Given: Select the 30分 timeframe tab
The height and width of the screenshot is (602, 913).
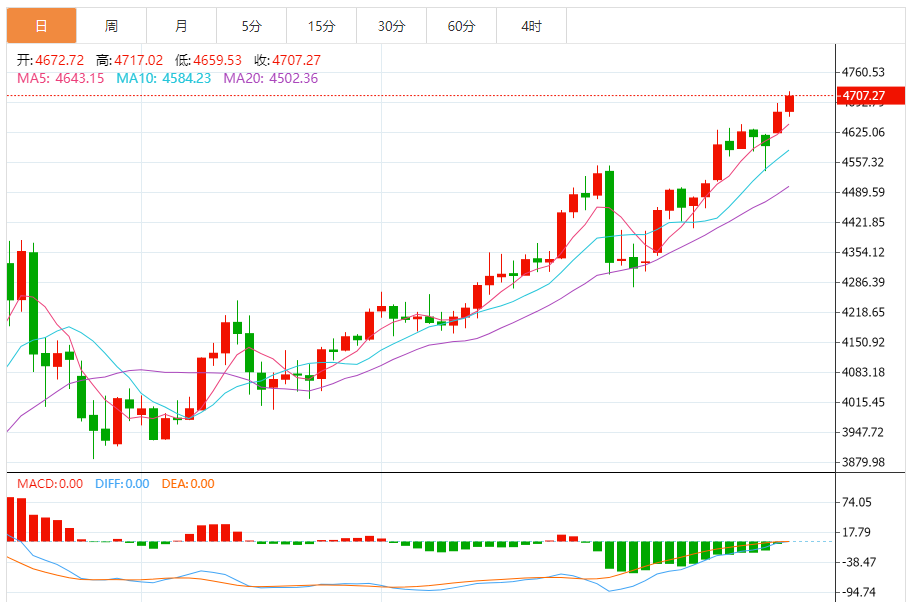Looking at the screenshot, I should (x=391, y=26).
